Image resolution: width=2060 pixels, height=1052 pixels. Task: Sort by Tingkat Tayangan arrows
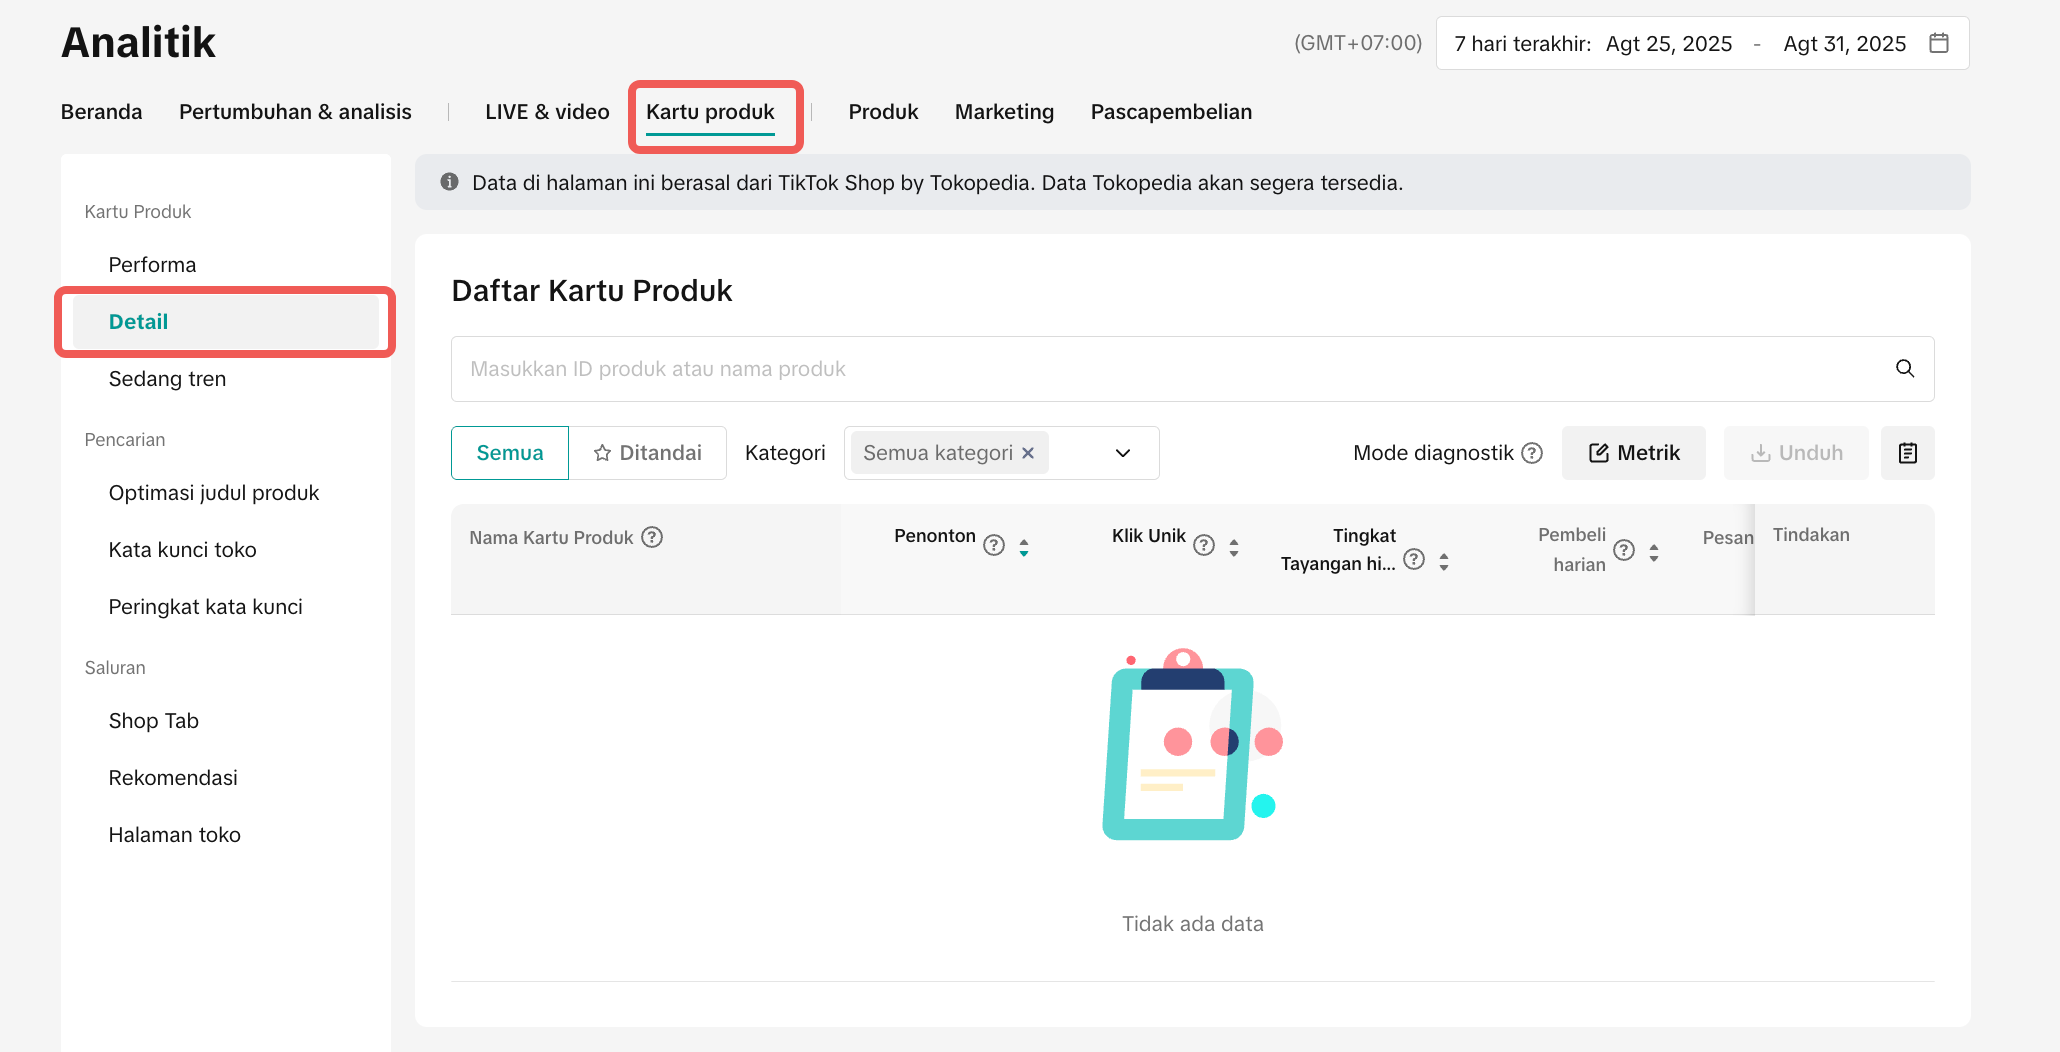click(1444, 562)
